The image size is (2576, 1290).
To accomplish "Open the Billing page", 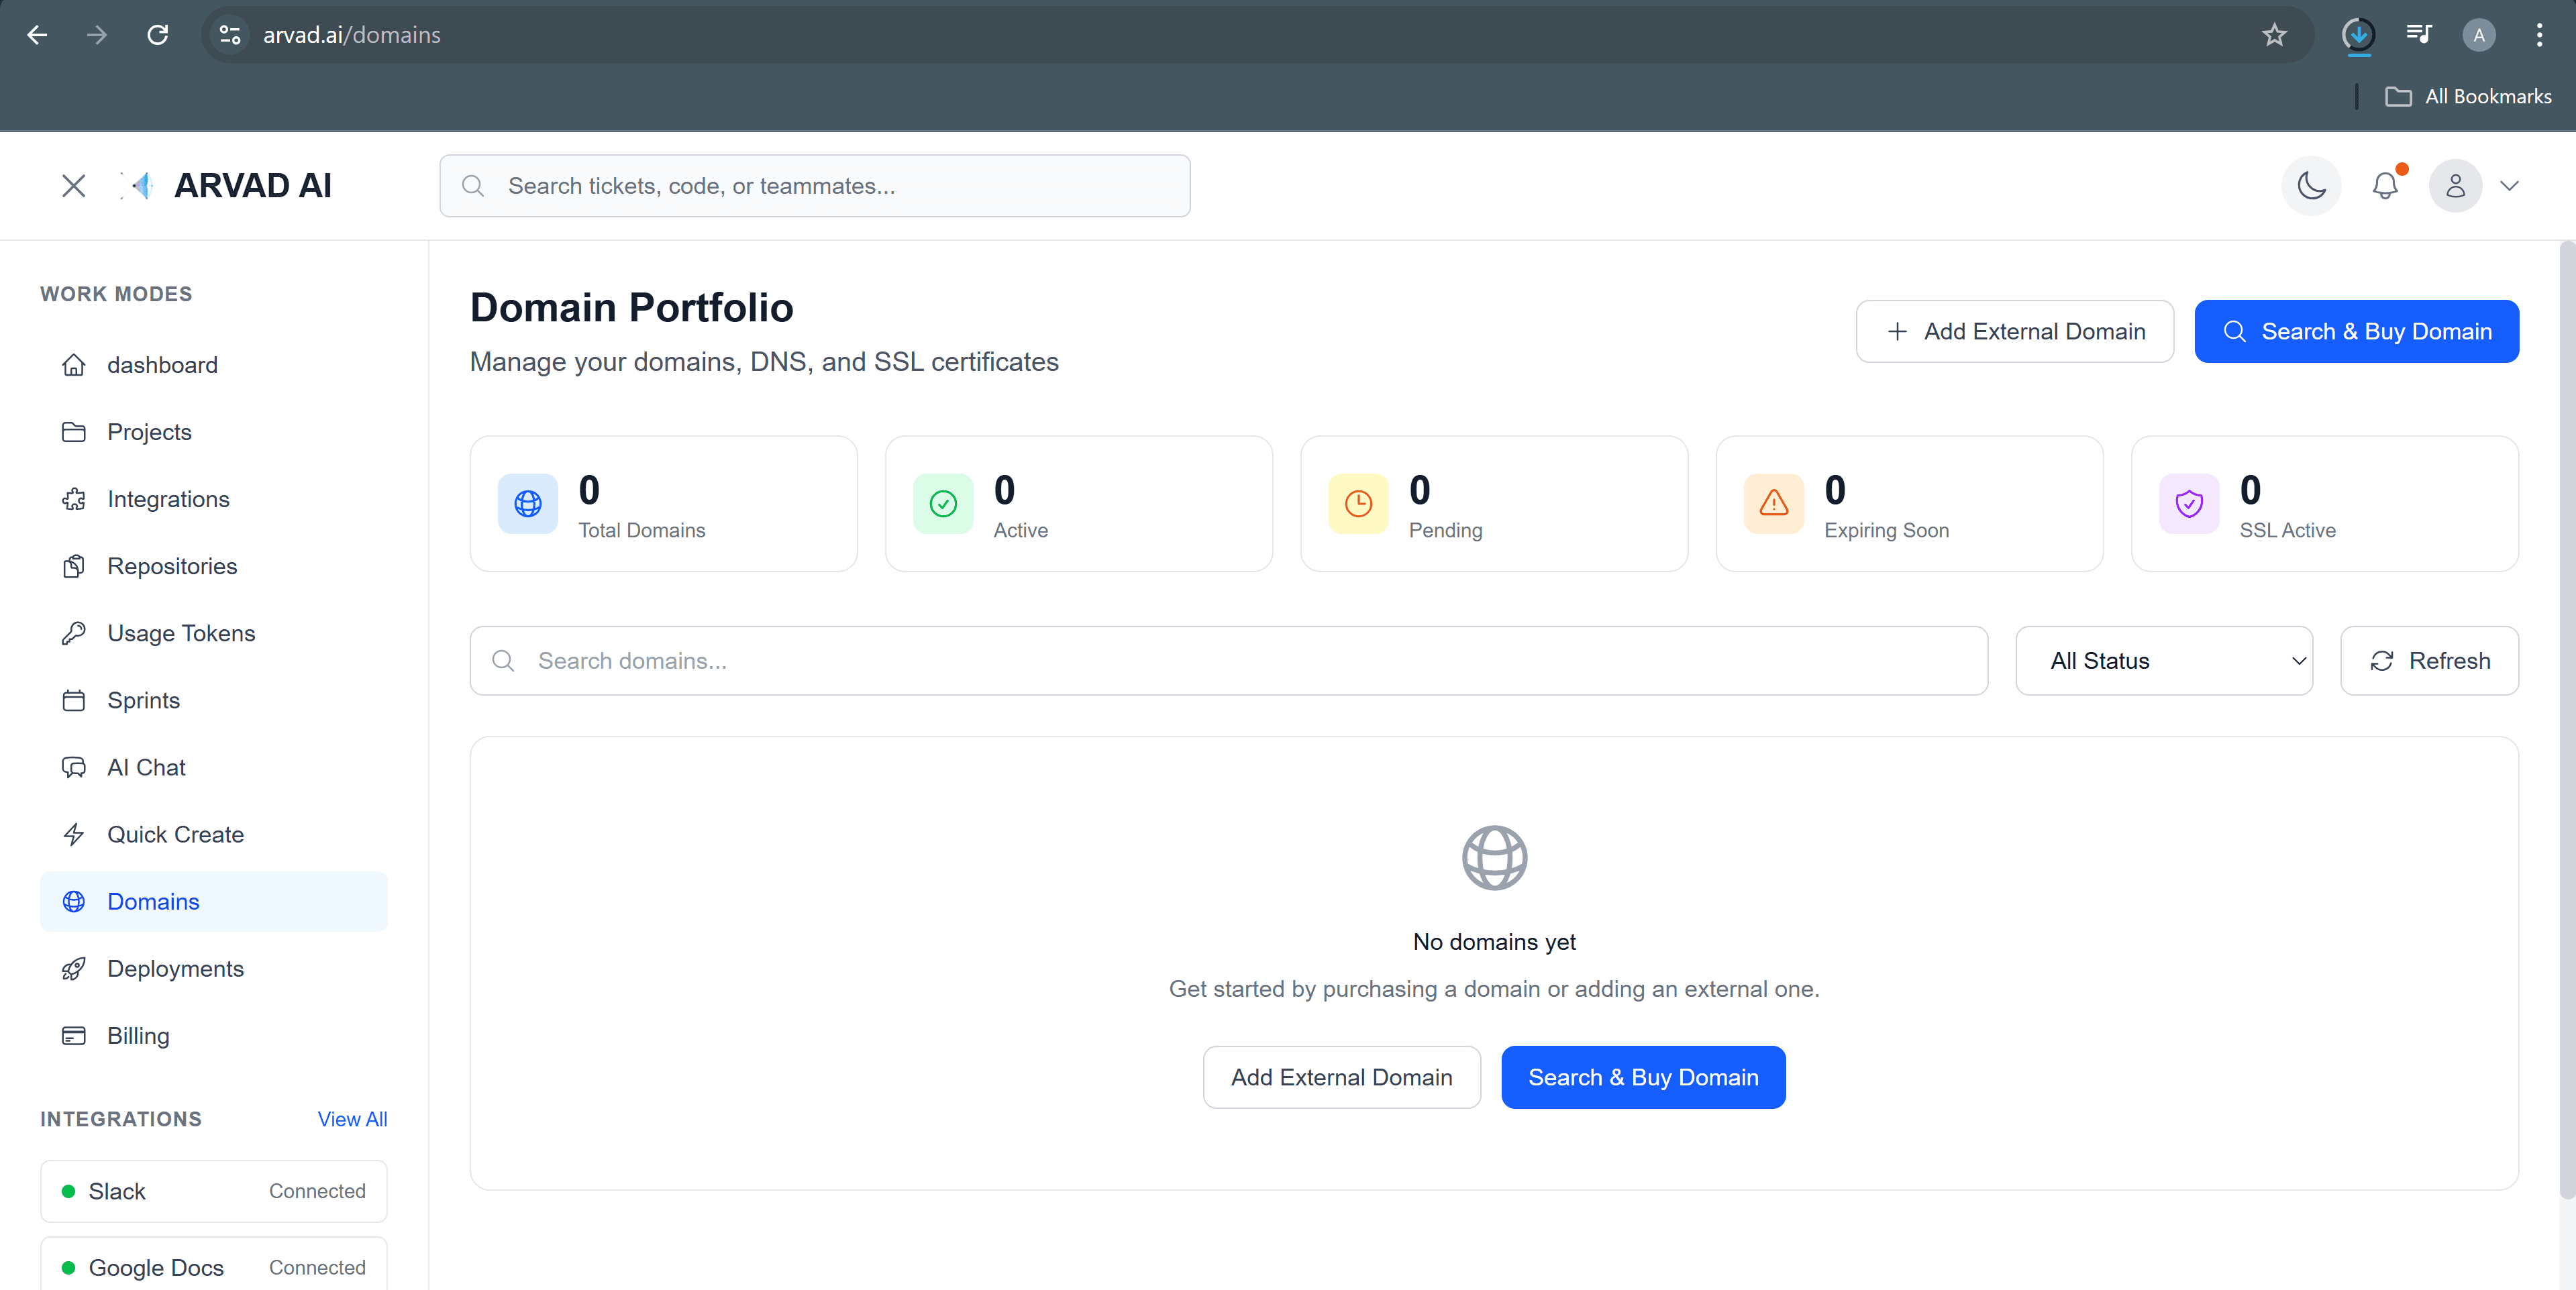I will point(138,1035).
